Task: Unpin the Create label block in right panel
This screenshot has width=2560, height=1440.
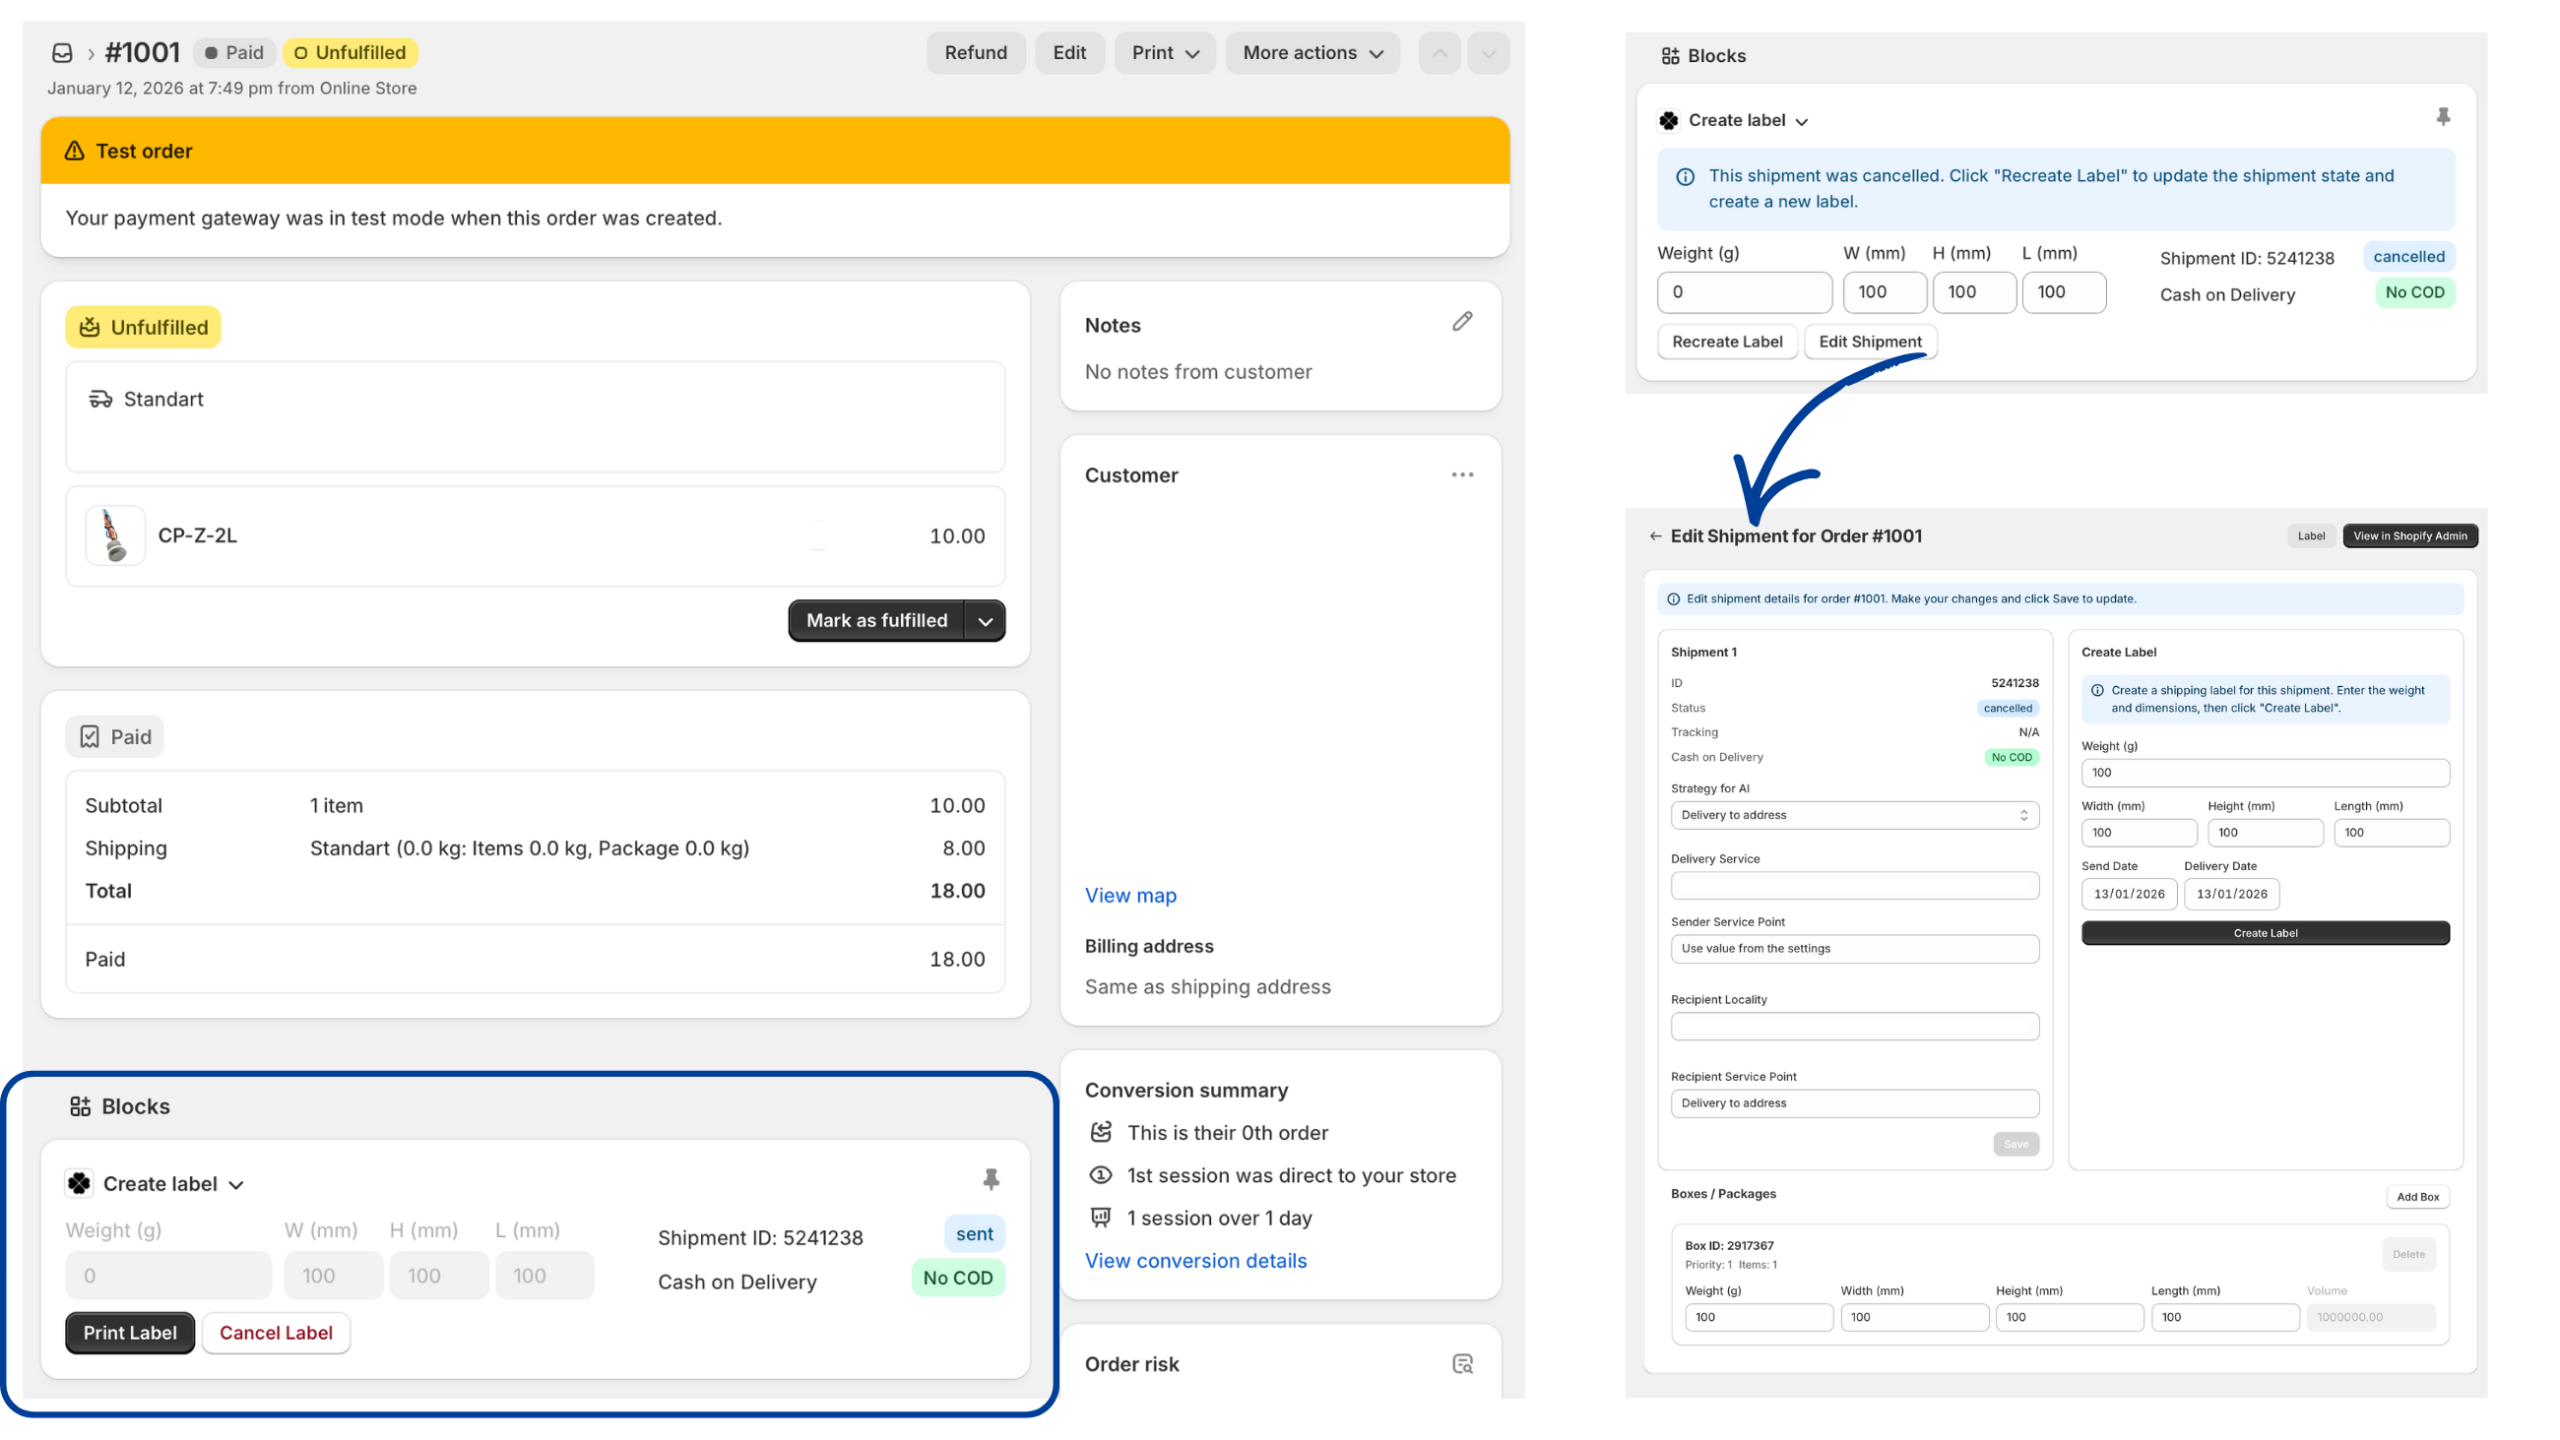Action: (2443, 118)
